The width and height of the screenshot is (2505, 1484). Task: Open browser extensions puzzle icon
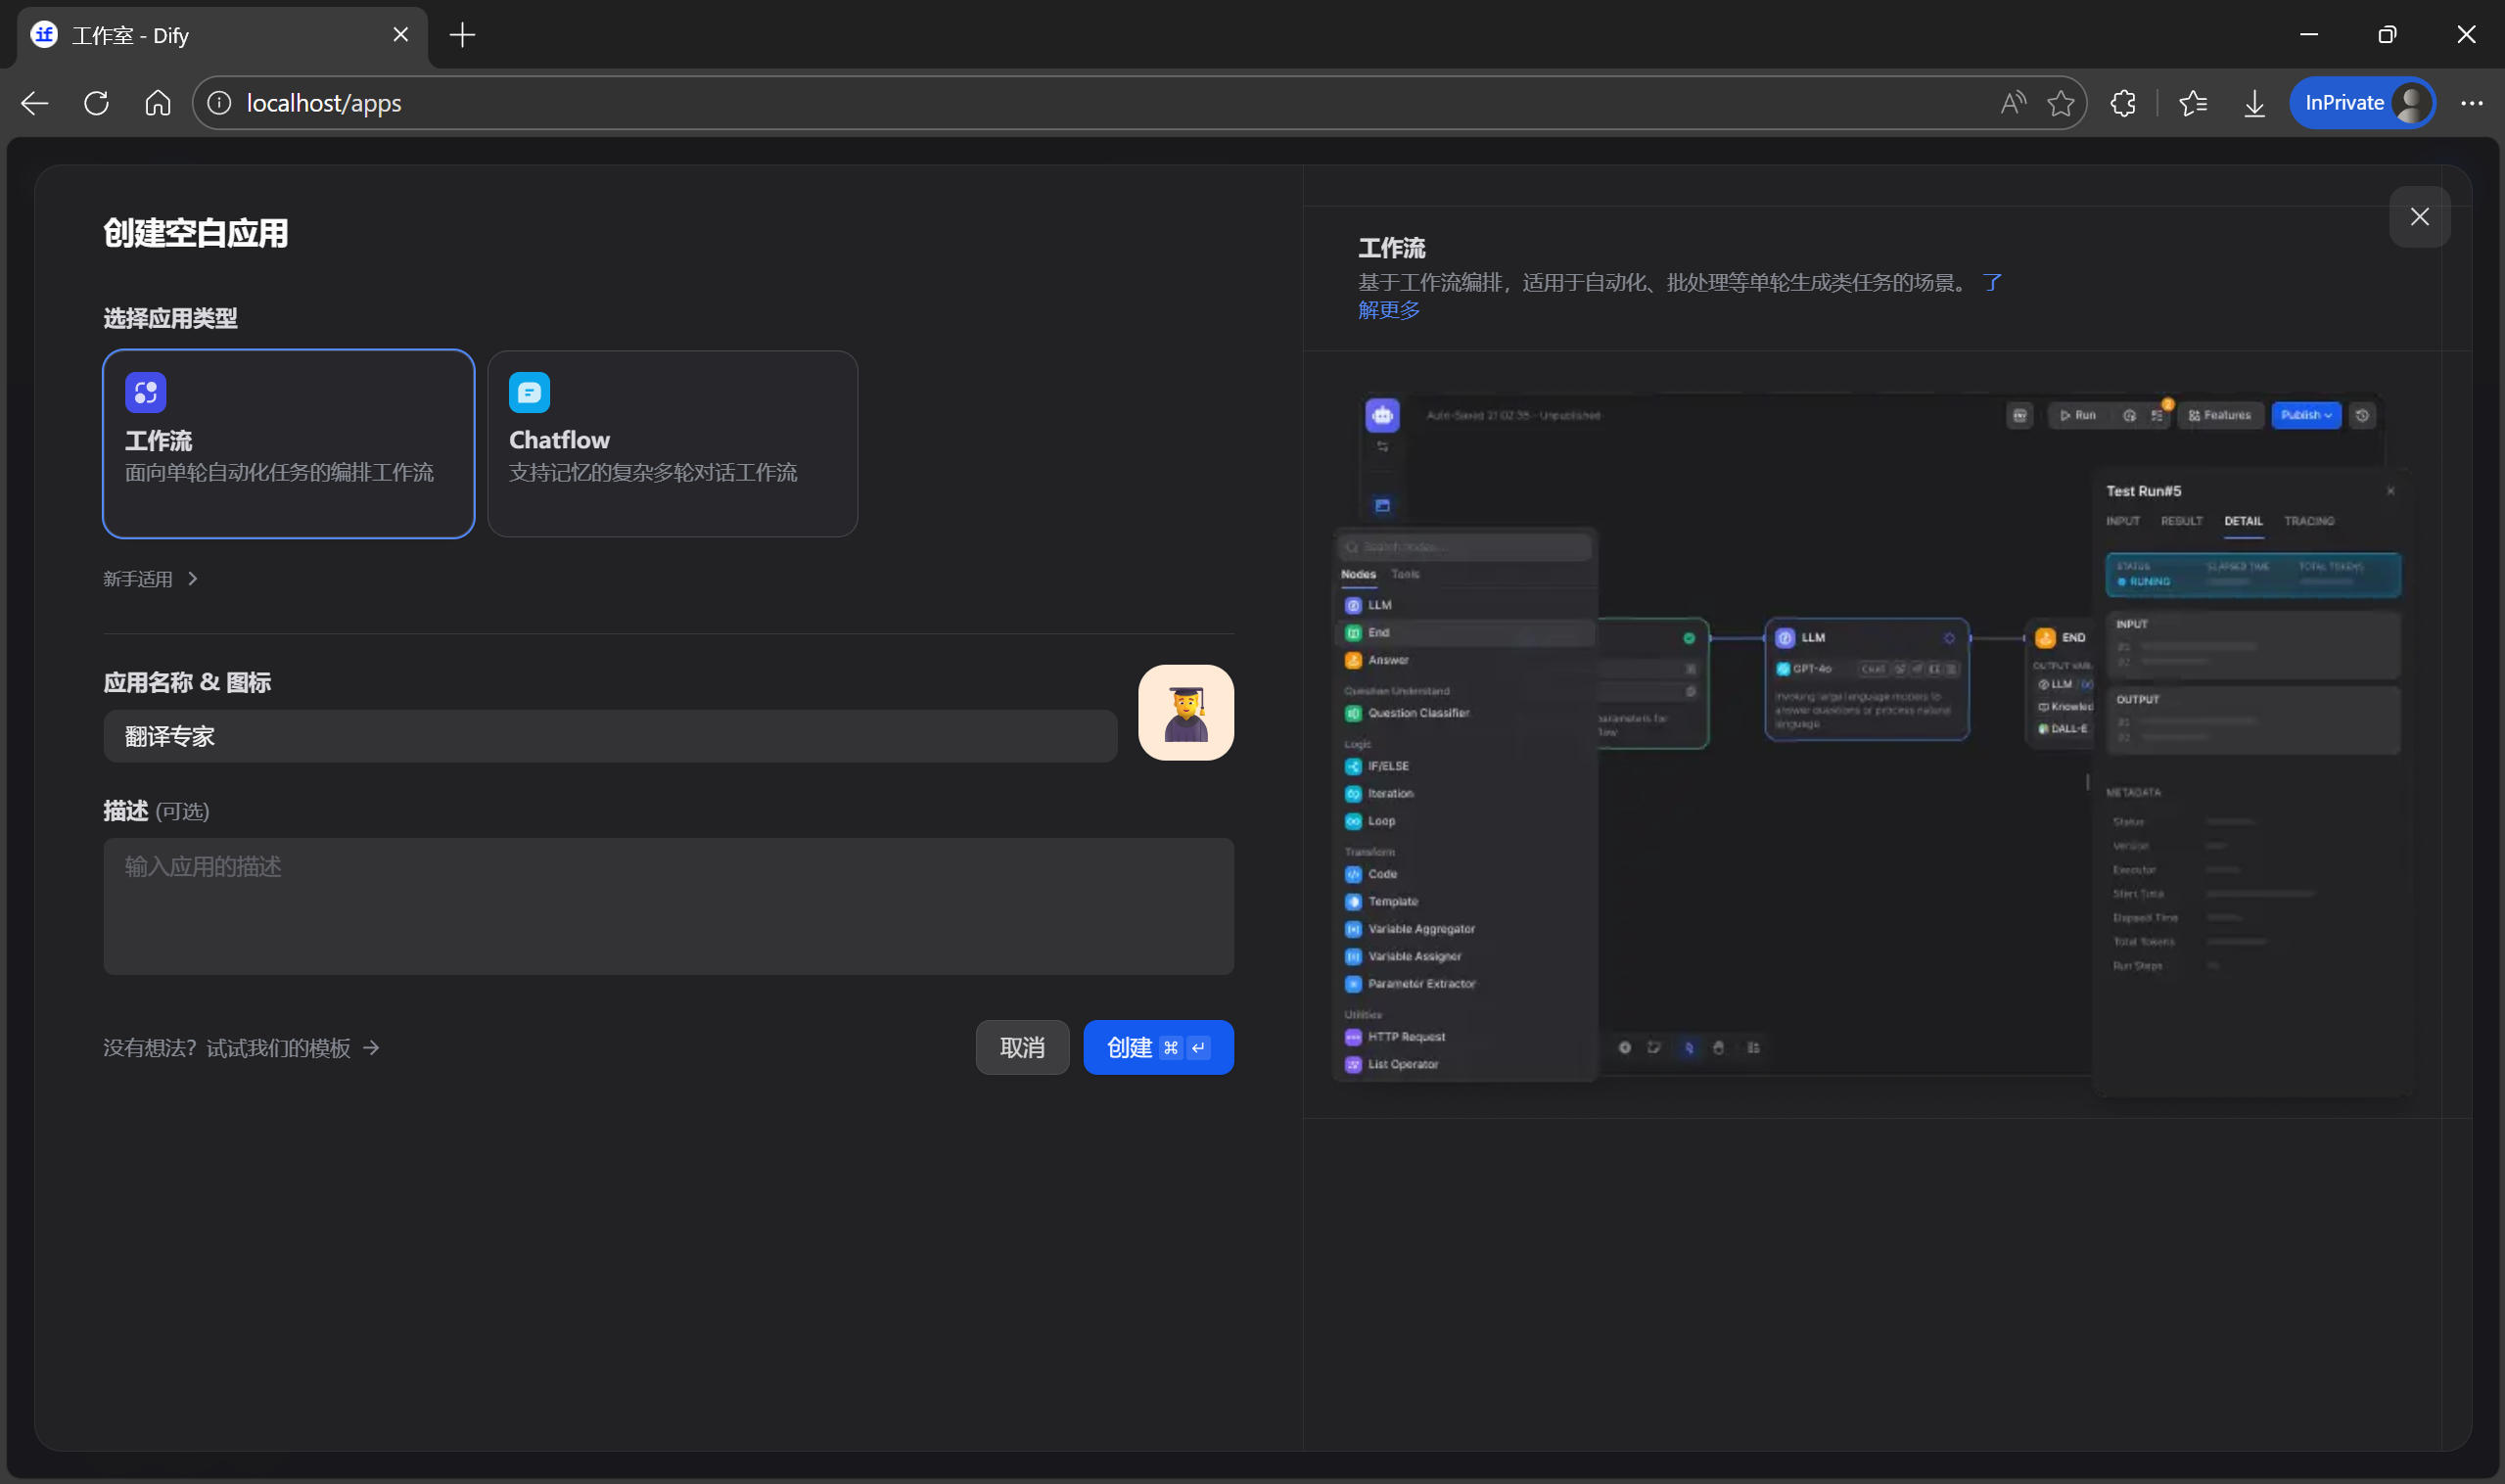[2122, 103]
